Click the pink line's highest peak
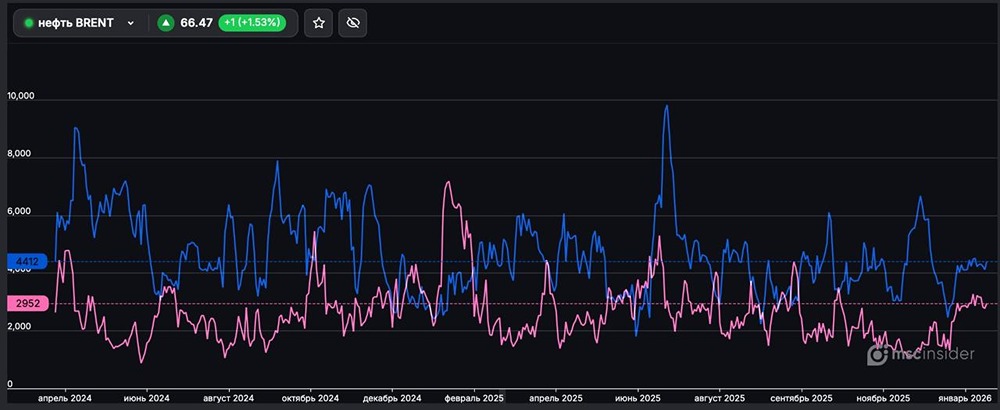 click(447, 182)
